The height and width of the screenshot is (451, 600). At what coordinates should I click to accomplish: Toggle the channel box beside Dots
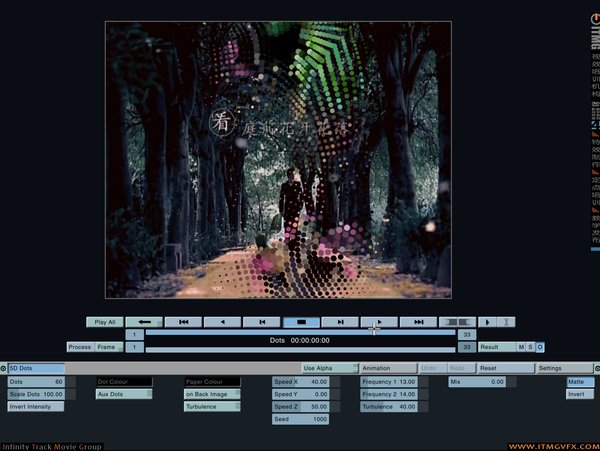click(71, 382)
